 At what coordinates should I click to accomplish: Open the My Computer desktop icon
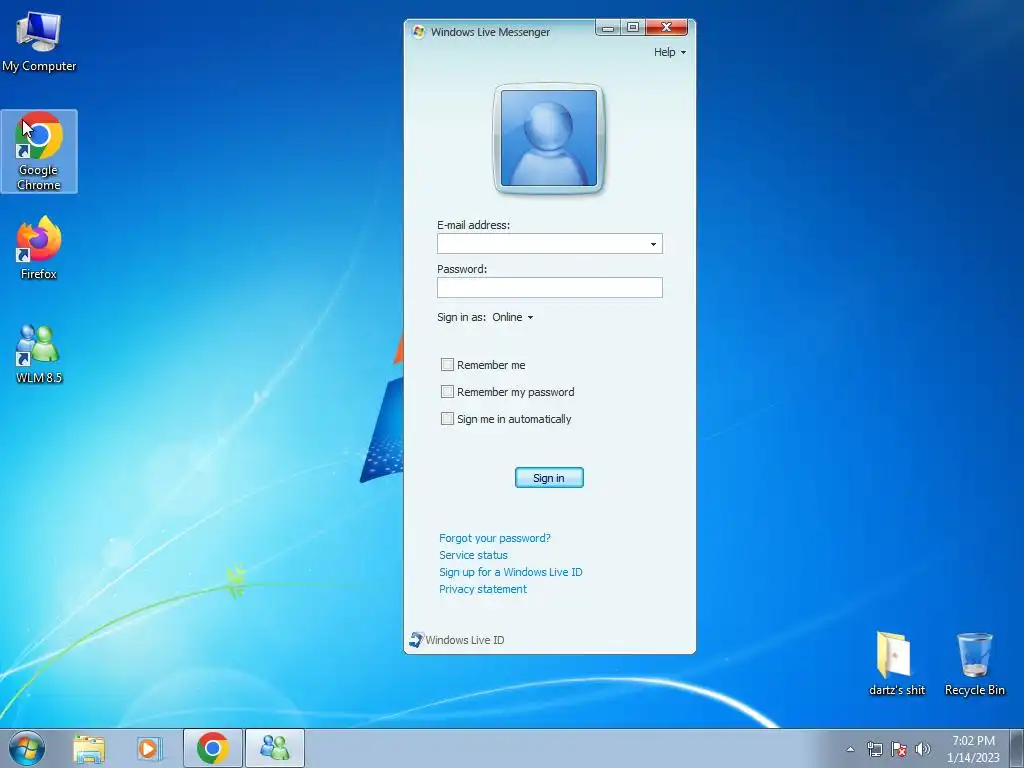tap(39, 42)
